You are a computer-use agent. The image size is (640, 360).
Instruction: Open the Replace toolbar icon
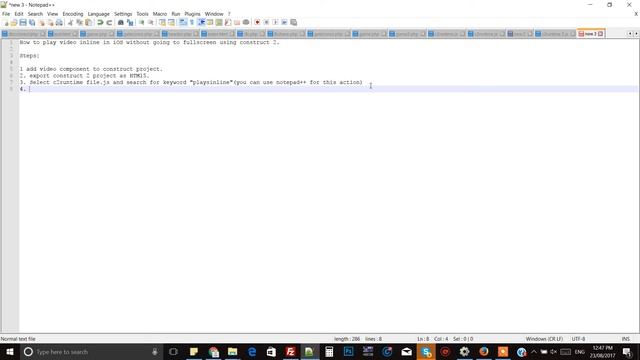pos(130,22)
